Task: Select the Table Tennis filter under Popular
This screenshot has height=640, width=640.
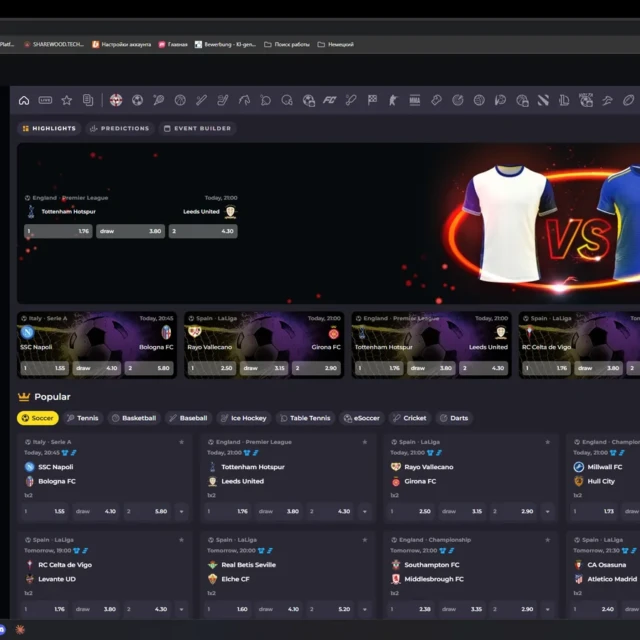Action: [x=305, y=418]
